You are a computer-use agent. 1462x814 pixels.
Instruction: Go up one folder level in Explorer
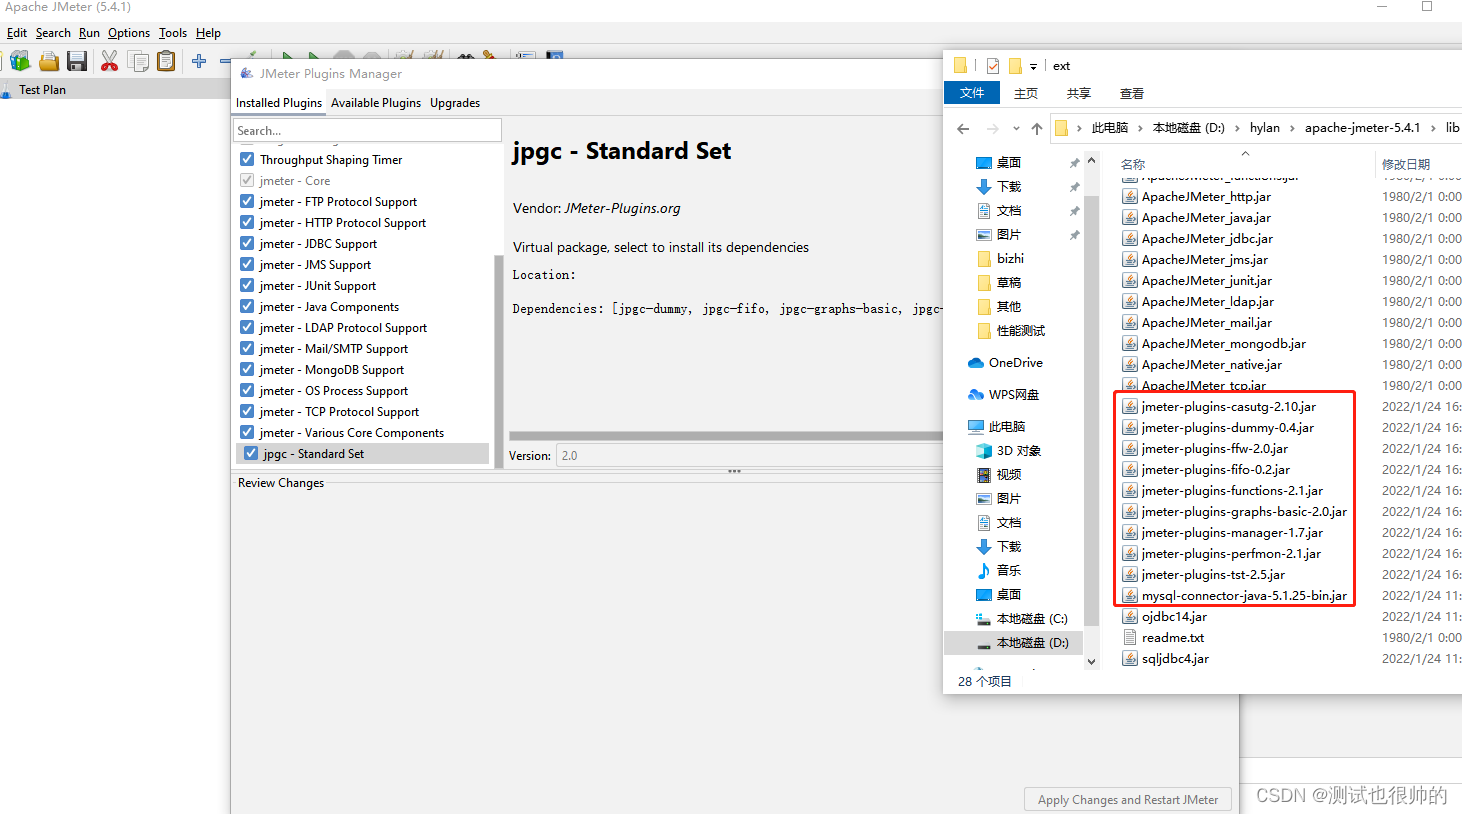[x=1037, y=128]
